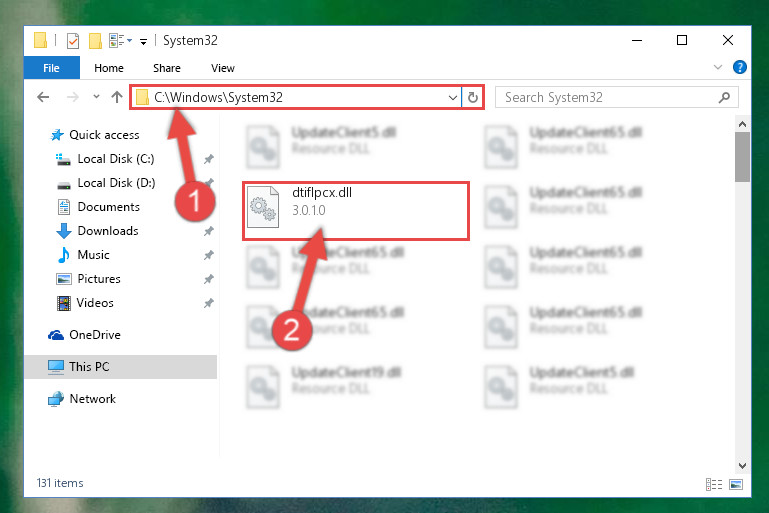This screenshot has width=769, height=513.
Task: Open Local Disk (C:) in sidebar
Action: click(x=116, y=159)
